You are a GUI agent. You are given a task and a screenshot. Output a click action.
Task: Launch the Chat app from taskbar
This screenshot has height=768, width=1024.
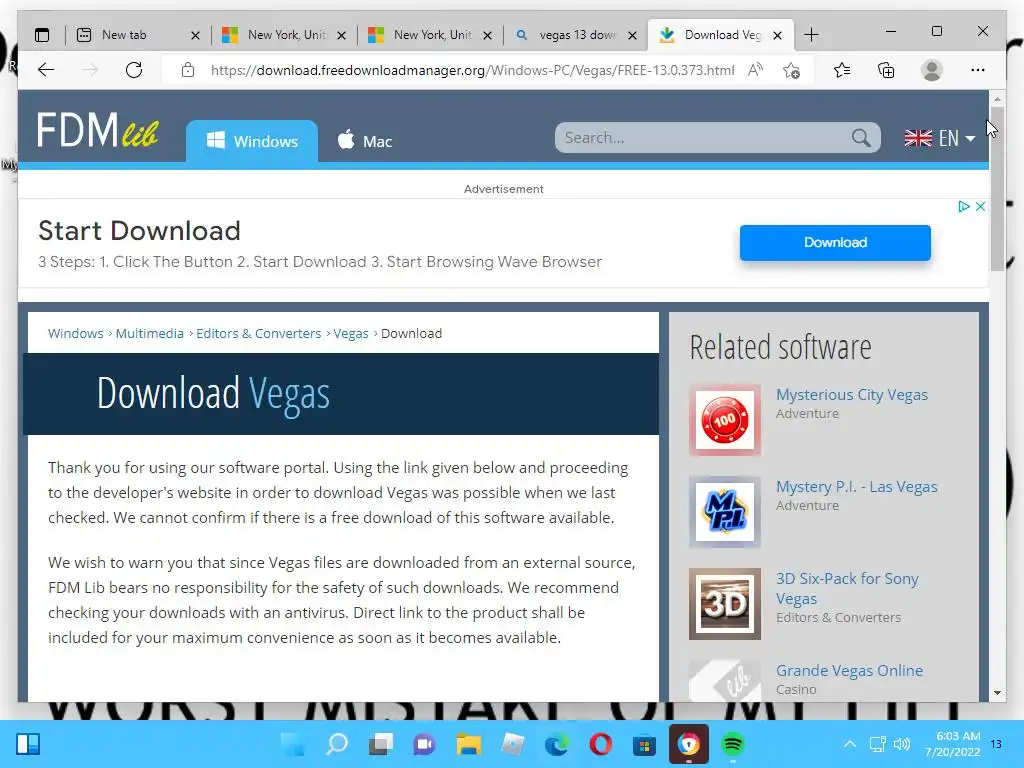424,744
